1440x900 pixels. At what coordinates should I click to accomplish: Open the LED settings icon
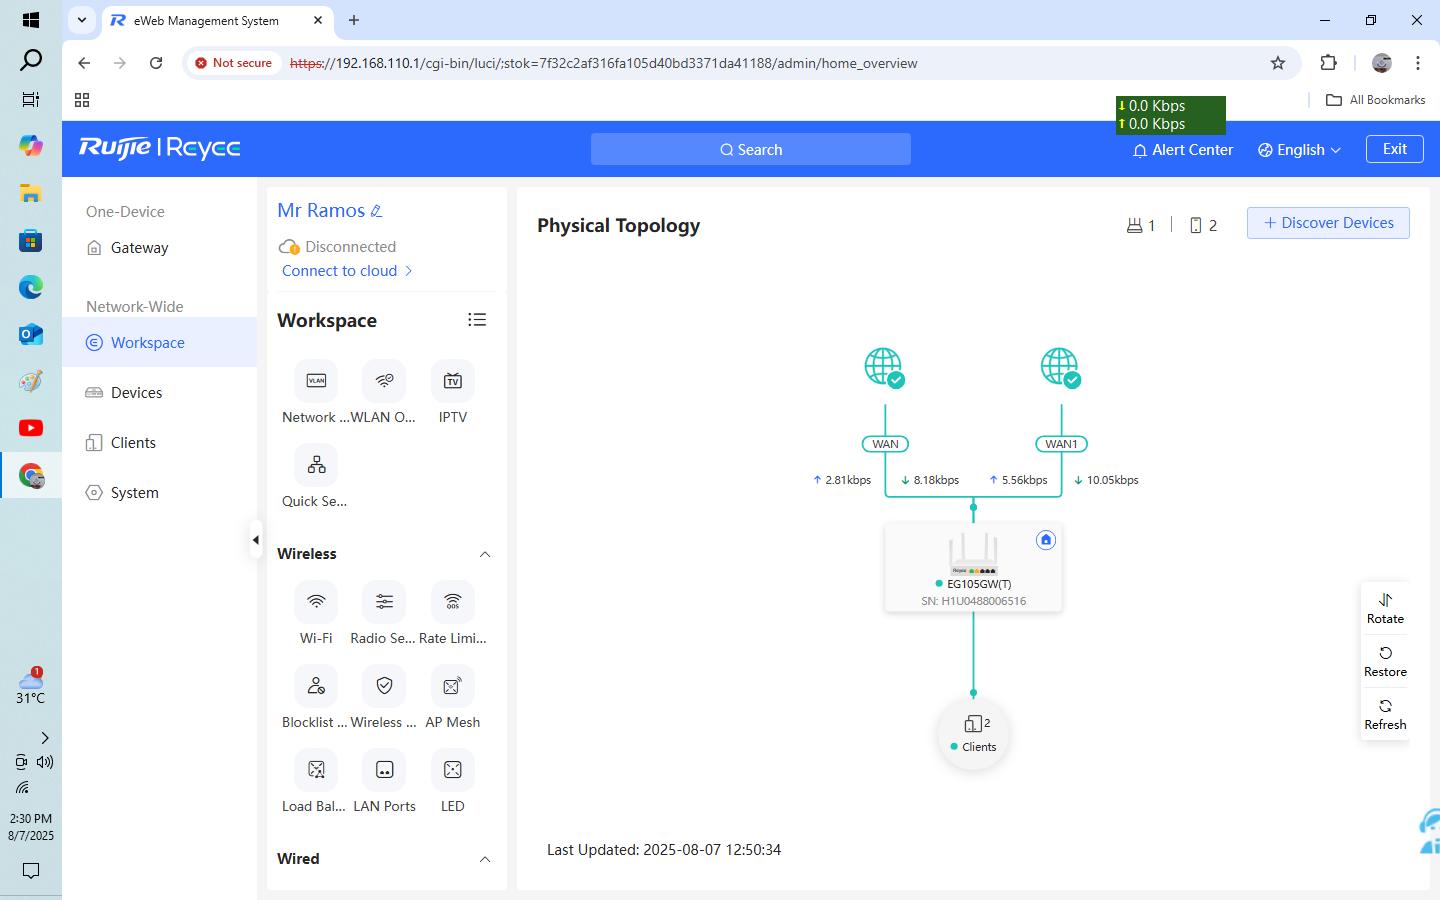(453, 770)
